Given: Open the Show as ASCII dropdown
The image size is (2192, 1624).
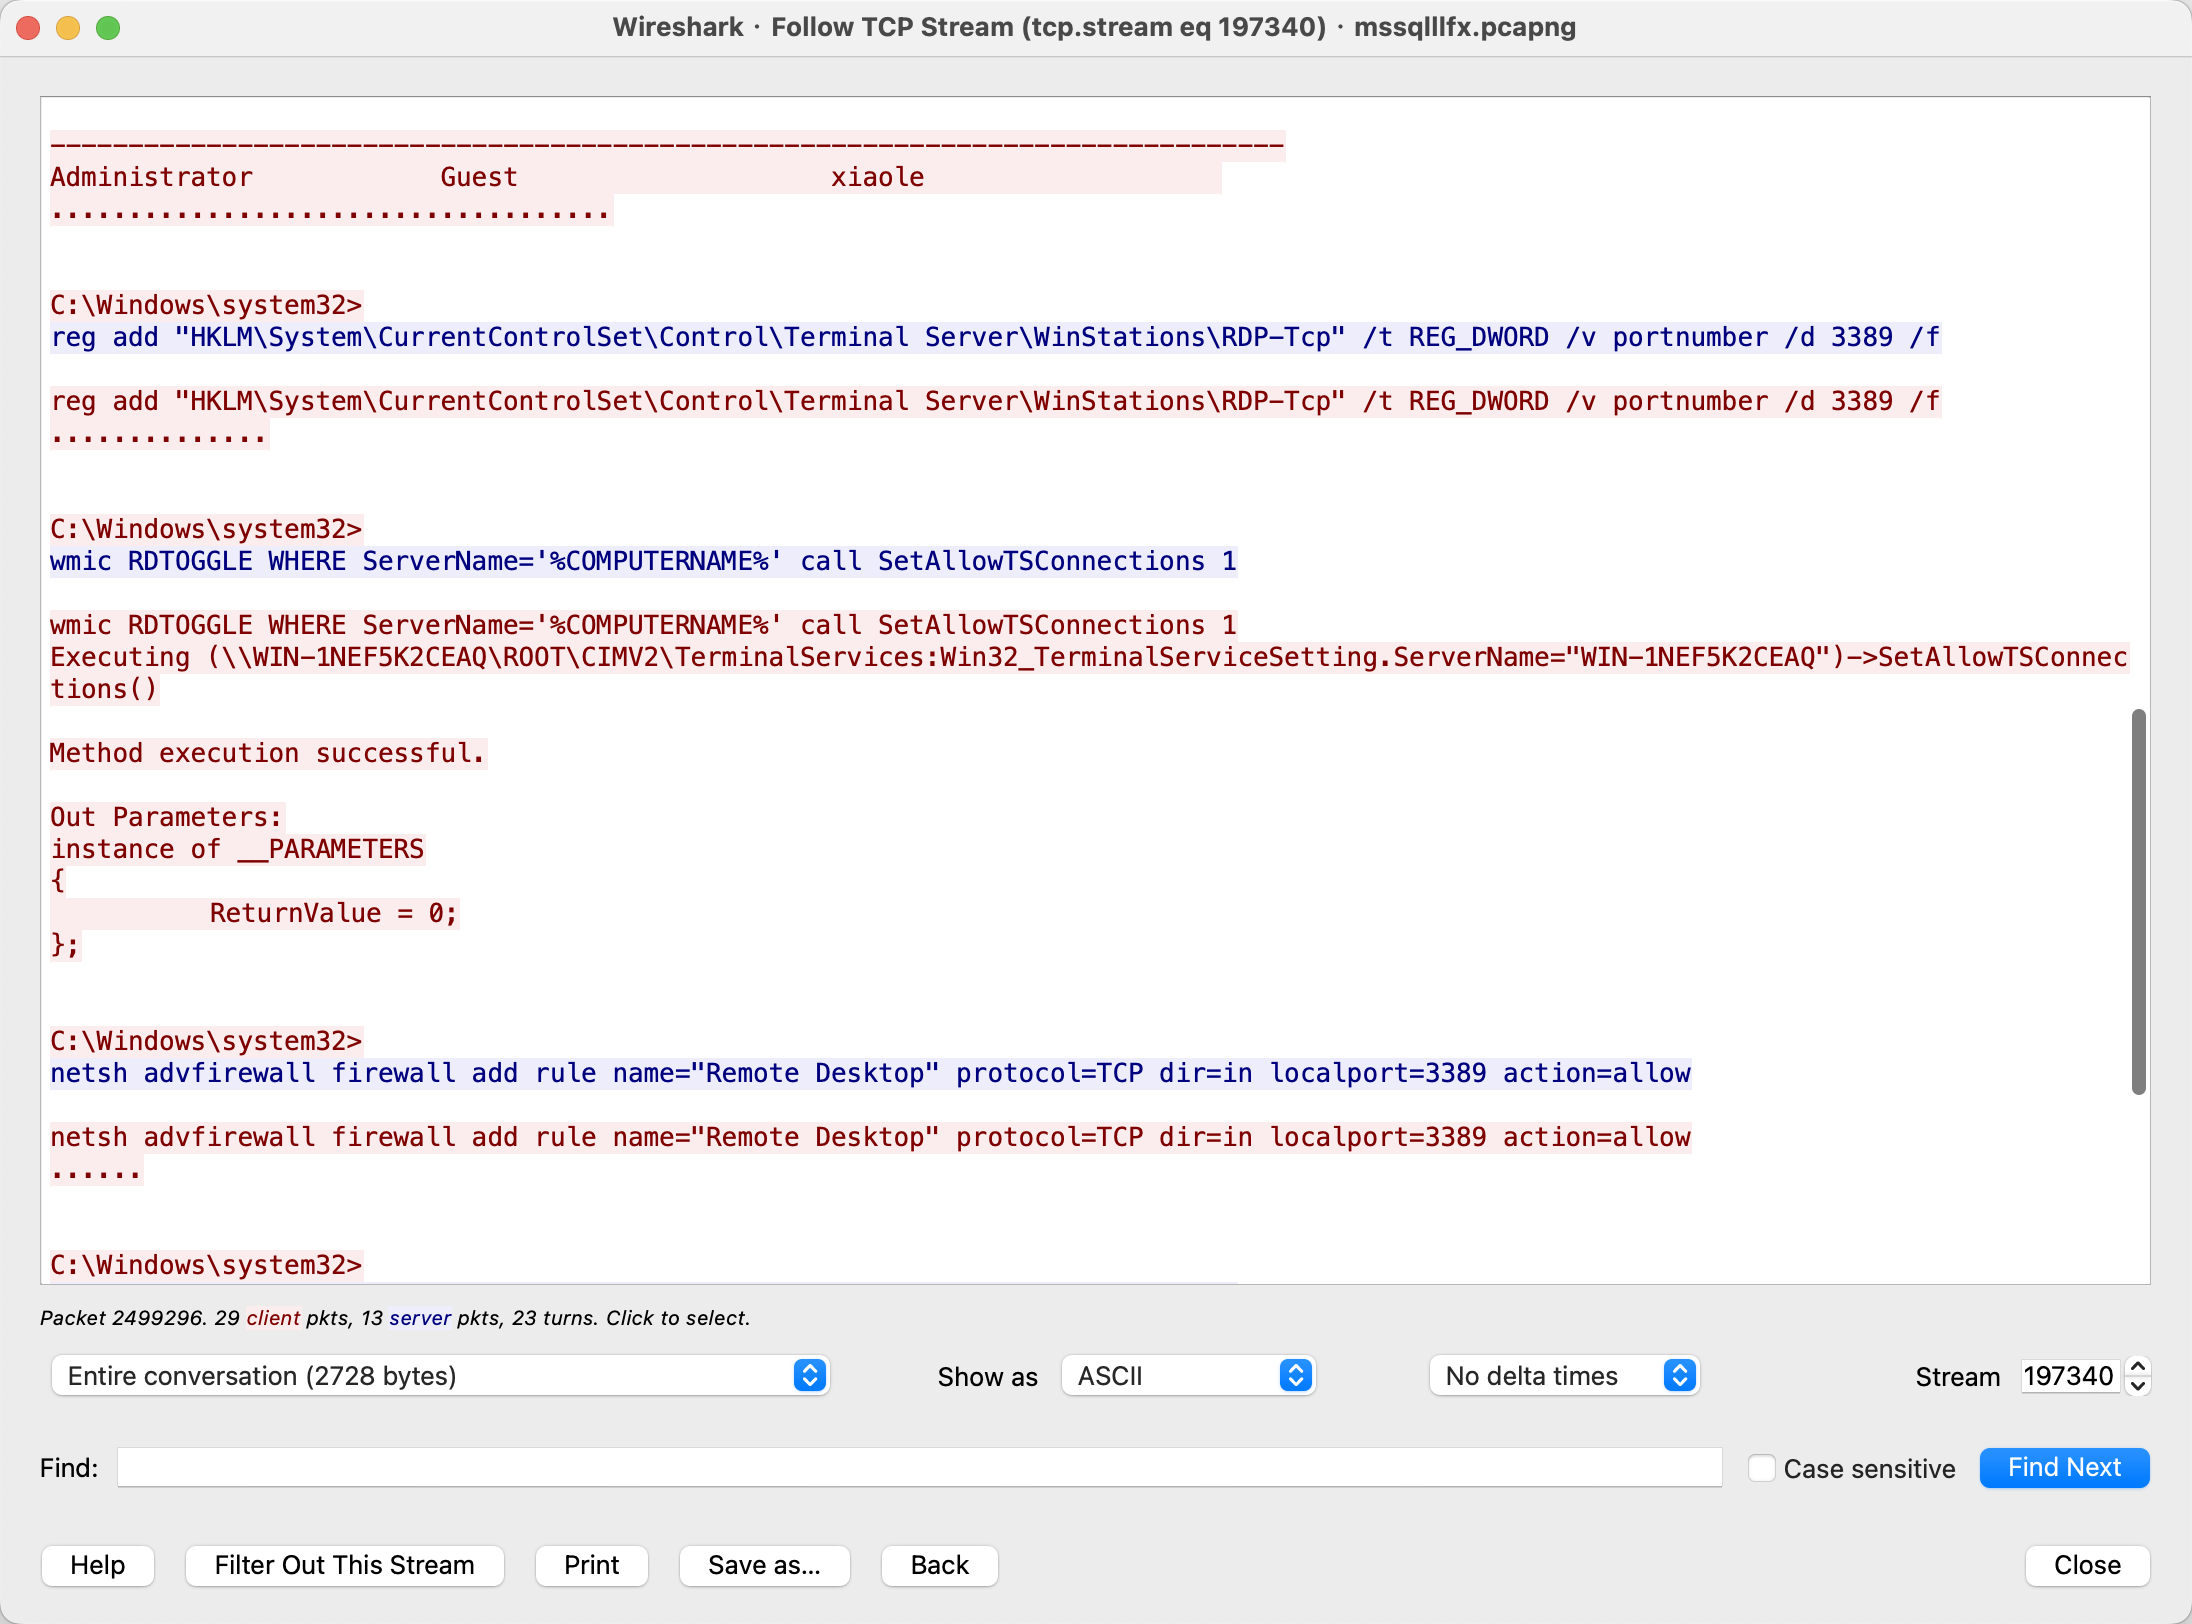Looking at the screenshot, I should 1188,1376.
